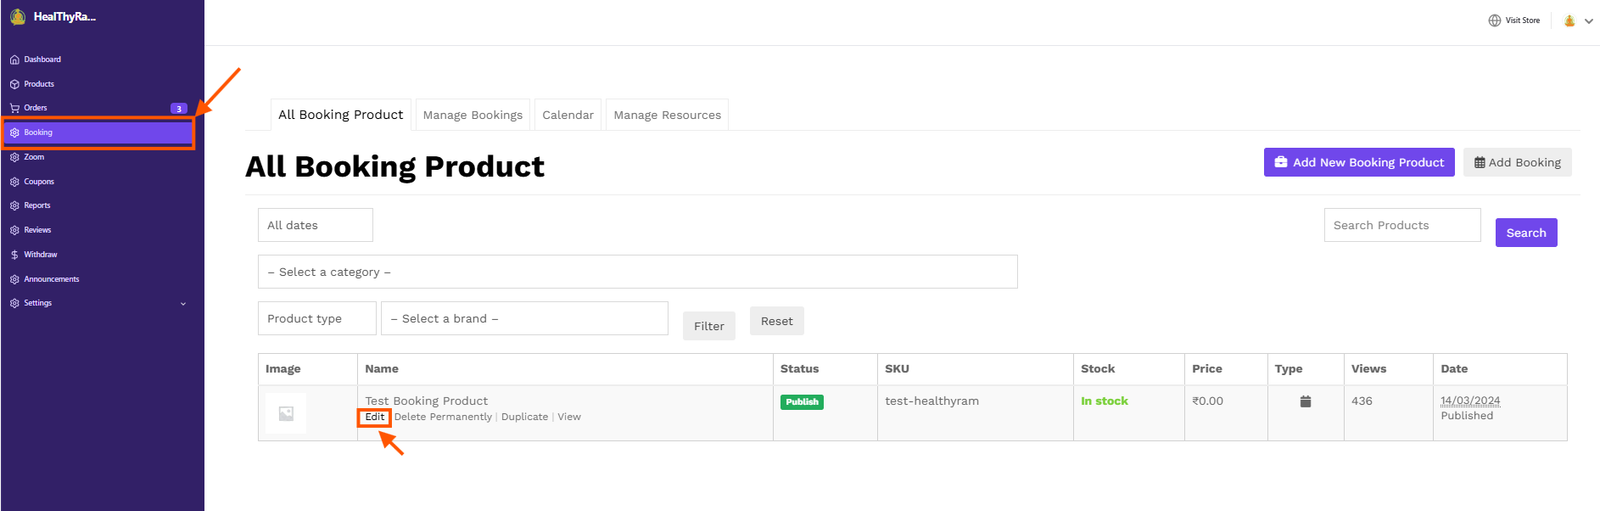
Task: Click the Settings icon in sidebar
Action: click(x=14, y=303)
